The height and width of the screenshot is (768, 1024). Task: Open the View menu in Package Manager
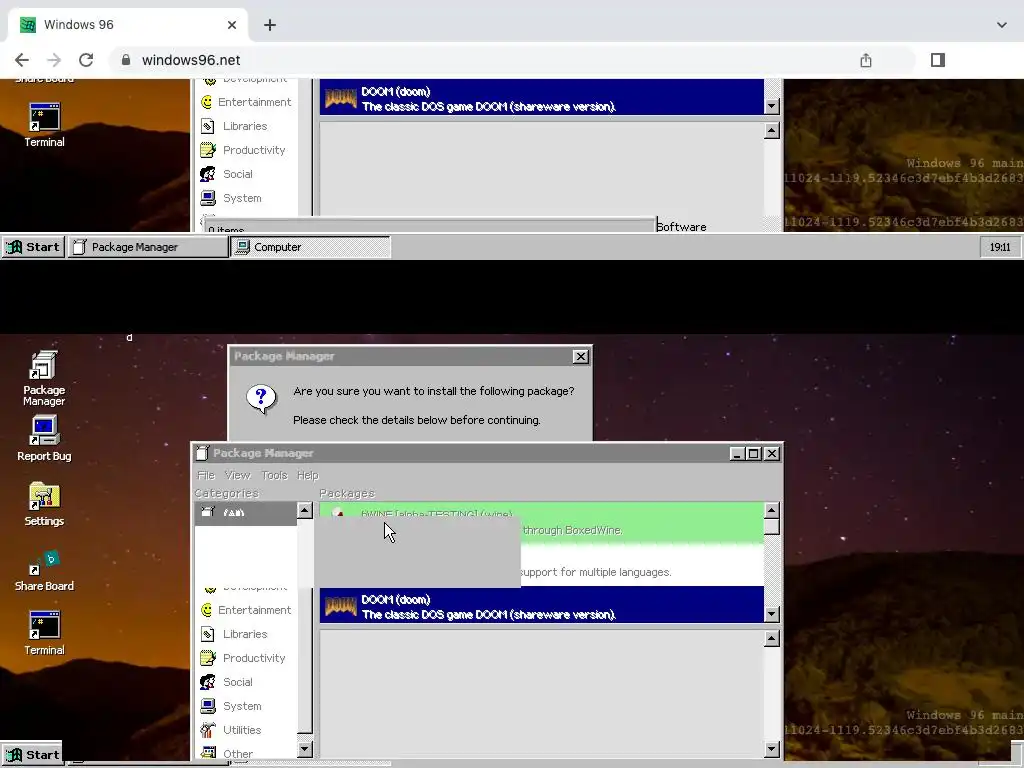point(237,475)
